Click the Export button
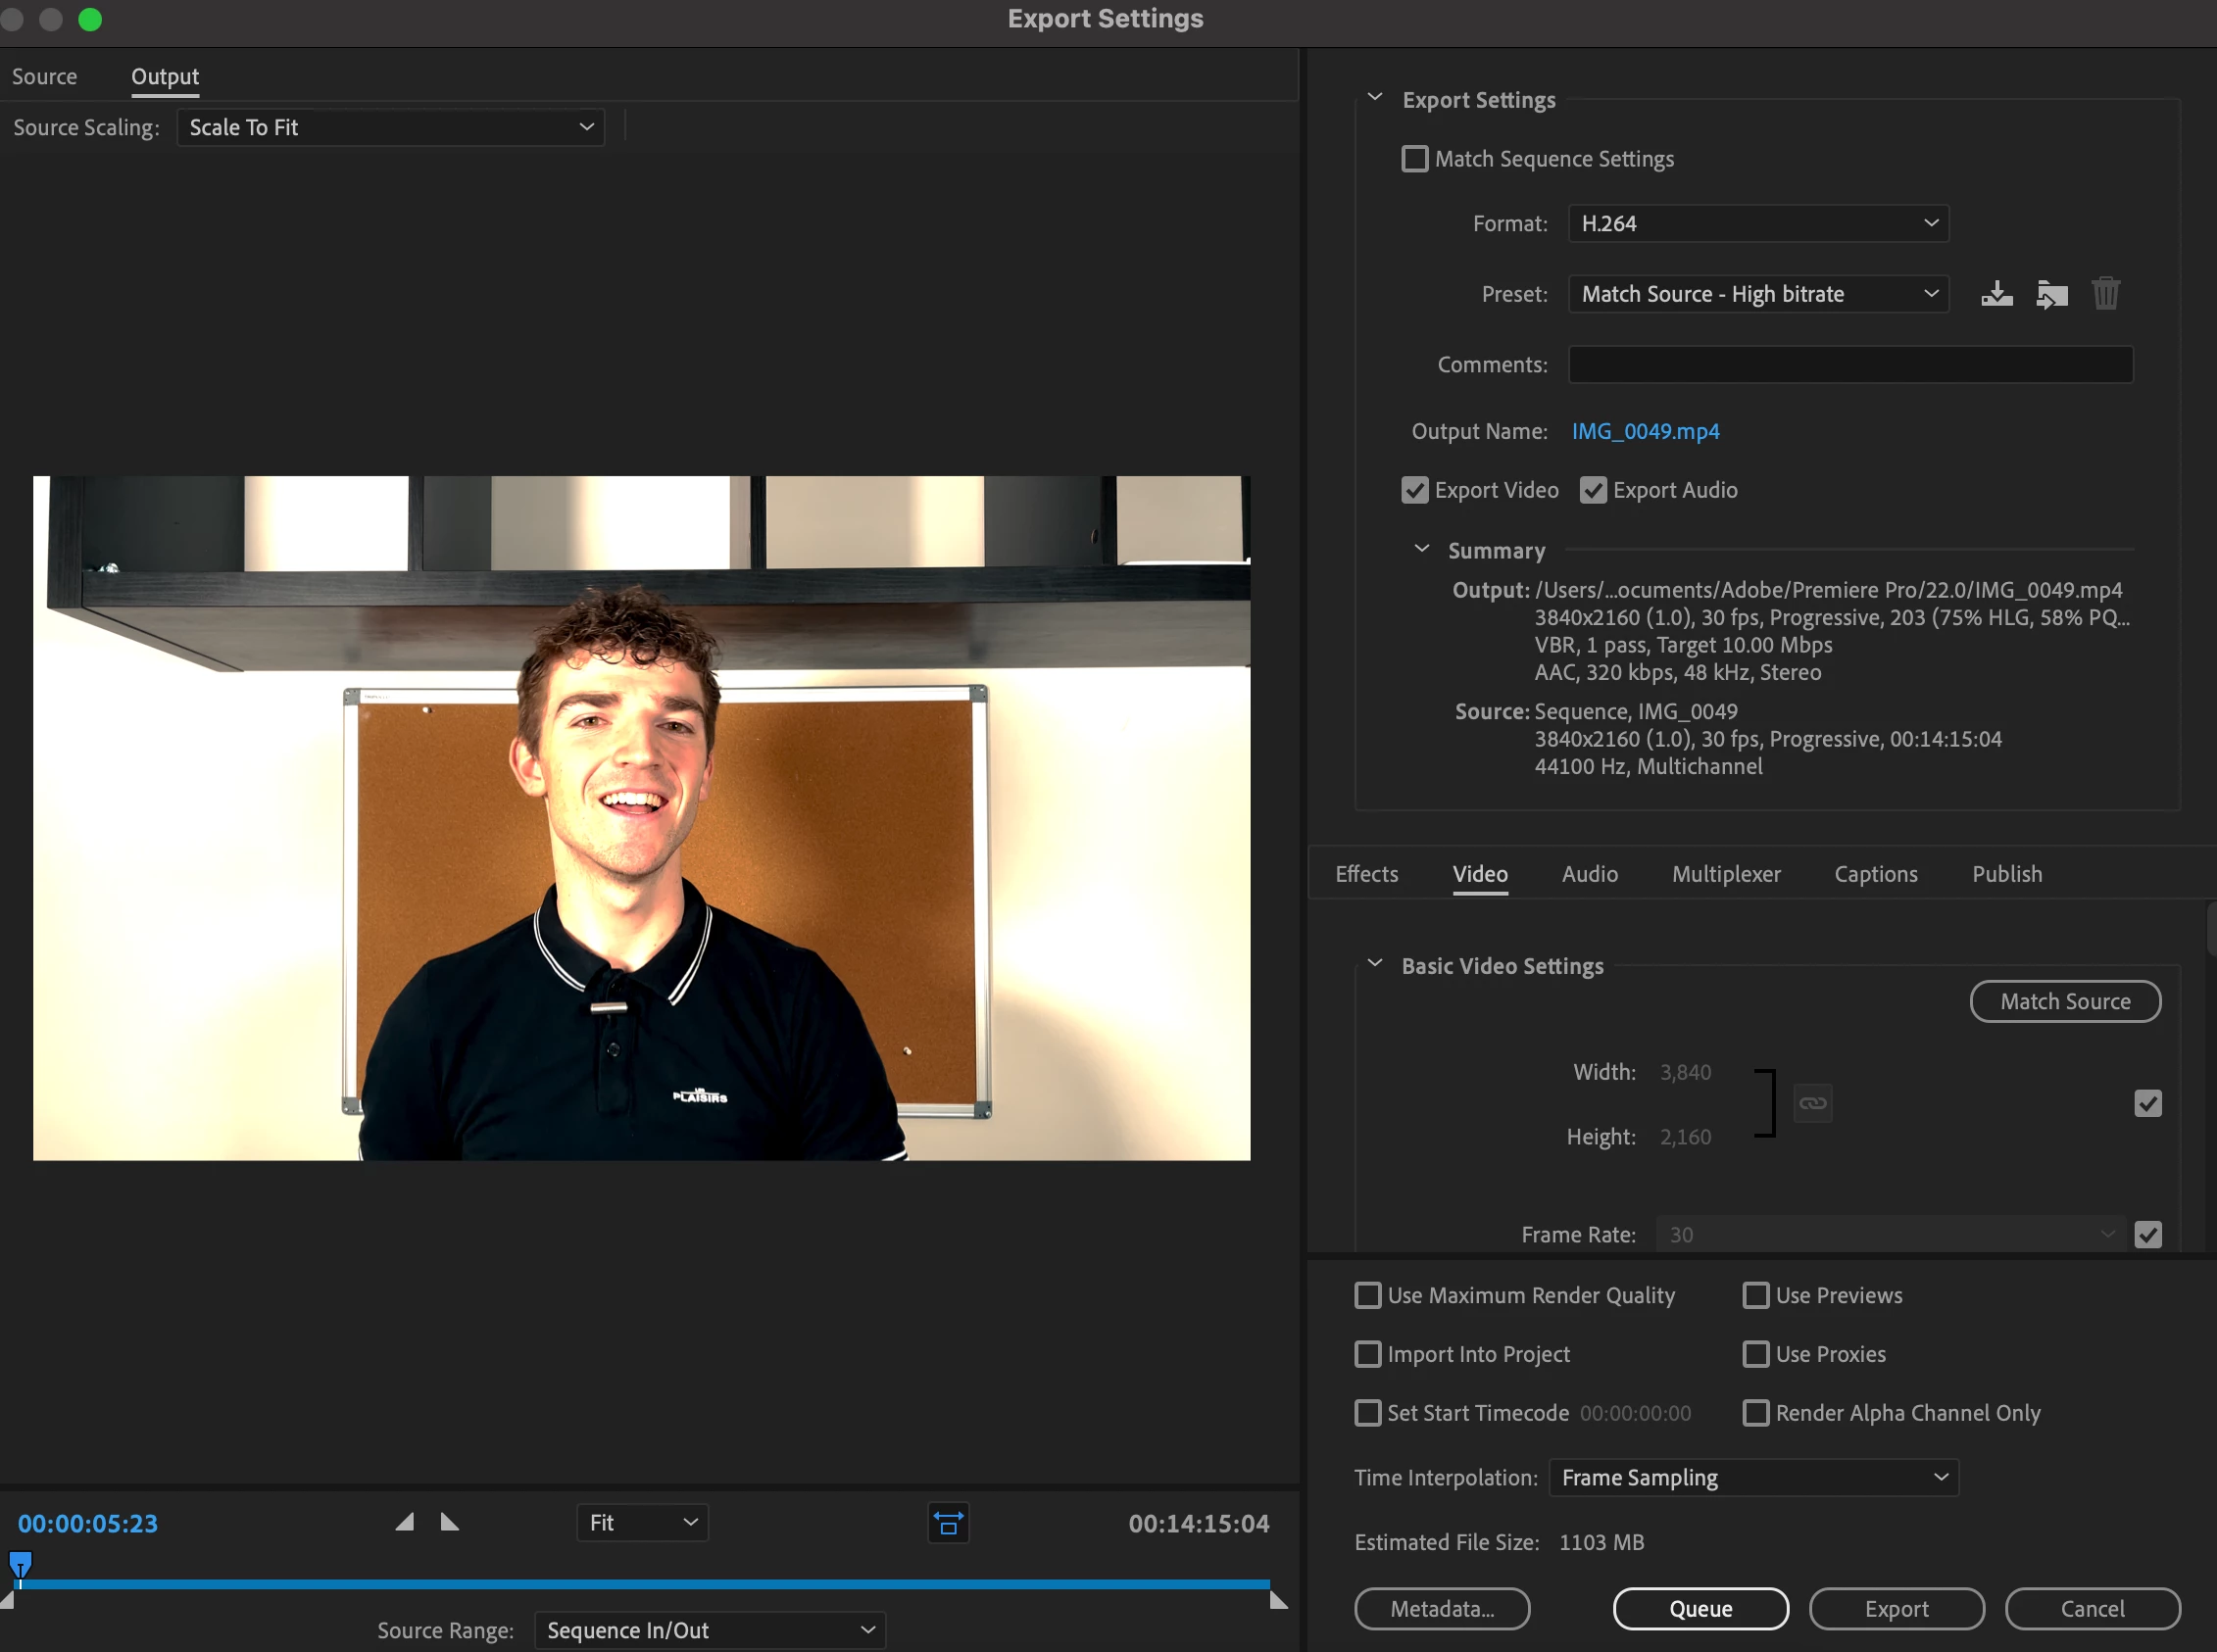 (1895, 1608)
